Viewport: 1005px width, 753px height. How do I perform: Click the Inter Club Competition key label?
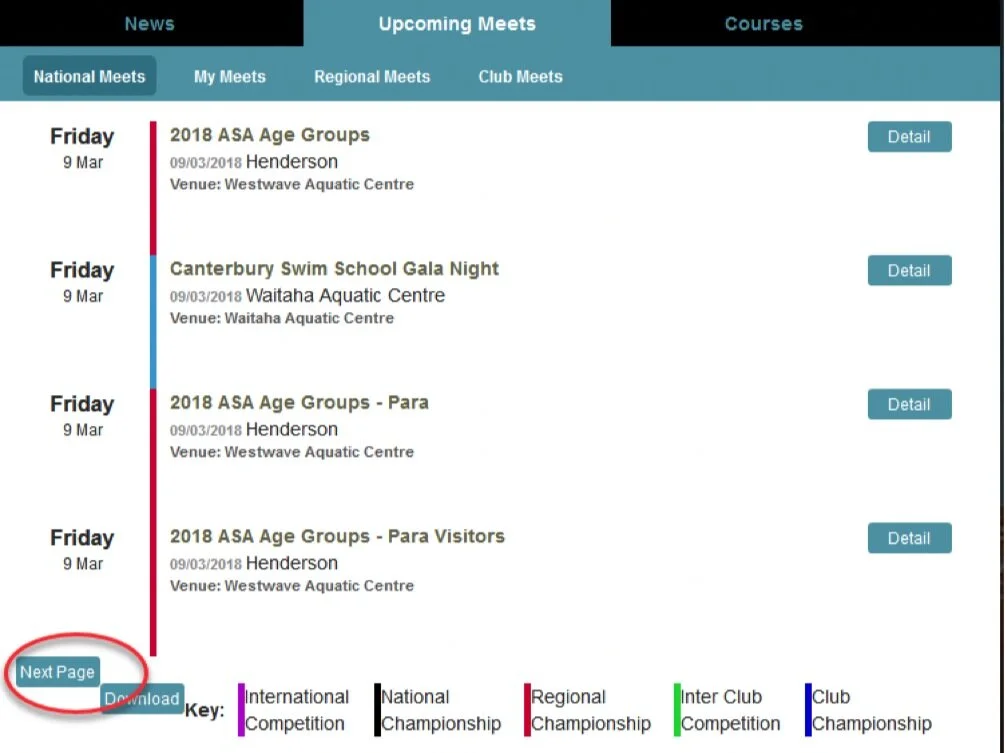731,710
